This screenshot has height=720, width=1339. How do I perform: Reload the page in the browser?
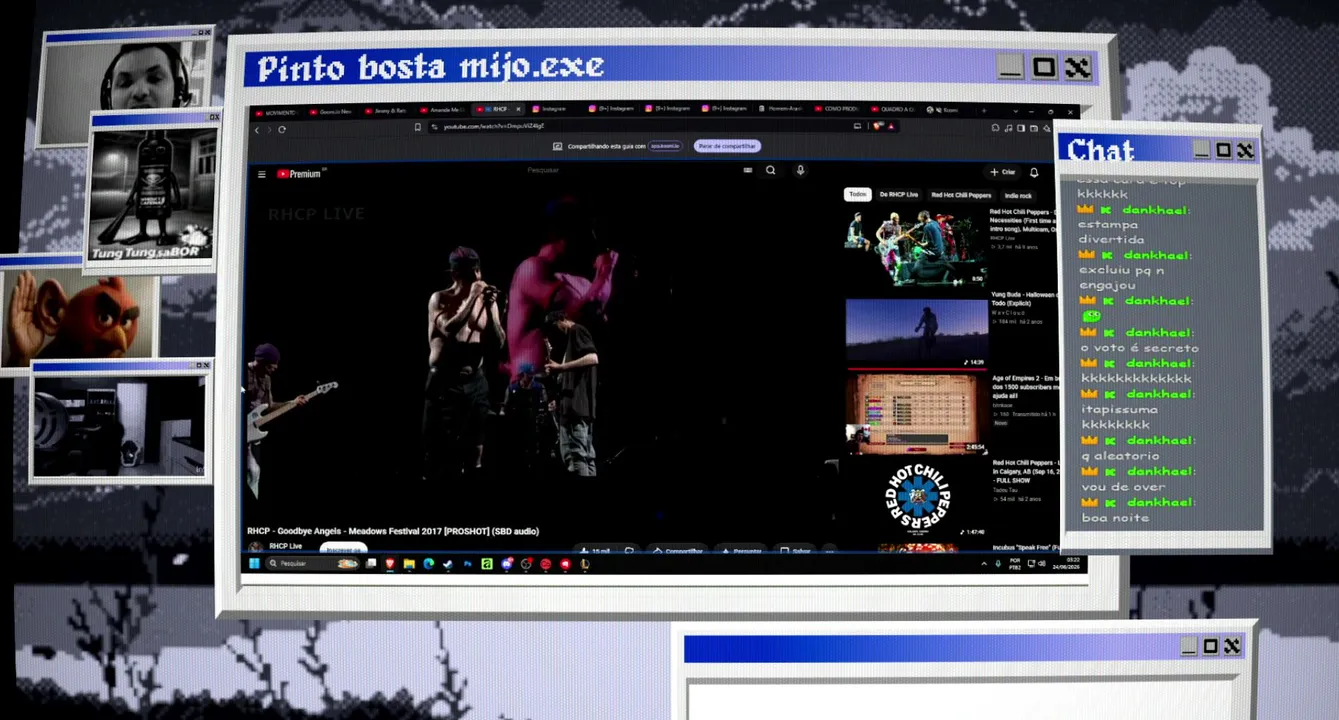[x=282, y=129]
